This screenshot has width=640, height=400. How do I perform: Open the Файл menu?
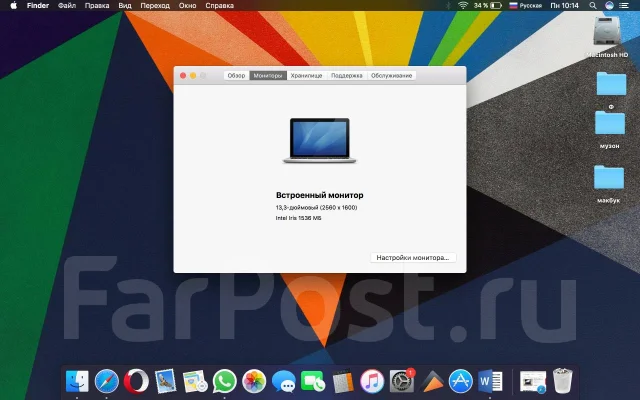tap(67, 6)
